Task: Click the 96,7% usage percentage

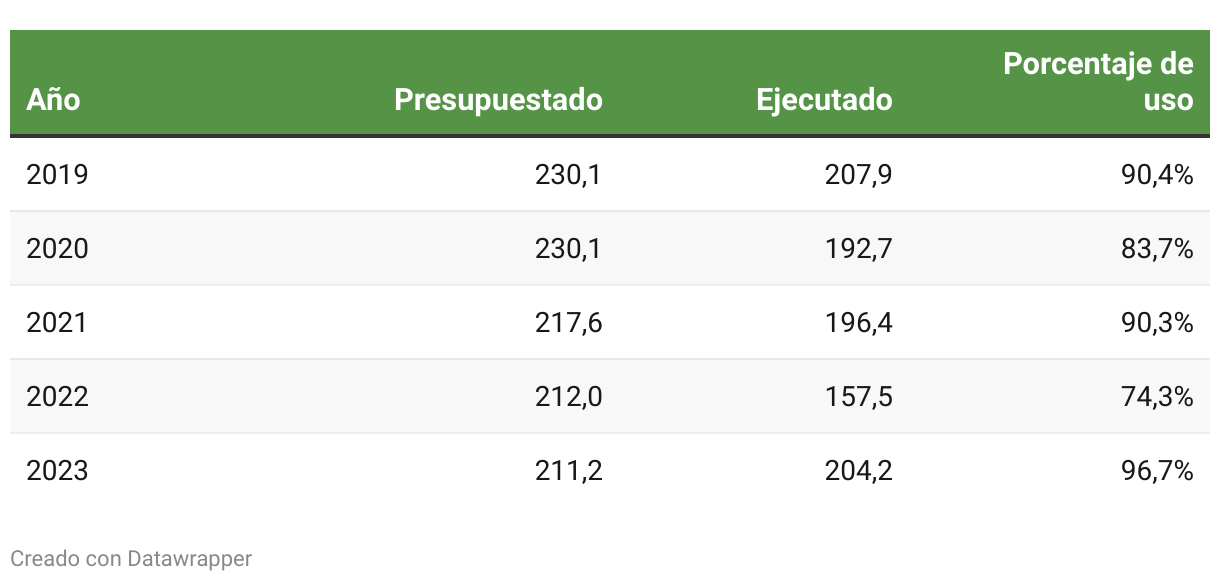Action: (1157, 471)
